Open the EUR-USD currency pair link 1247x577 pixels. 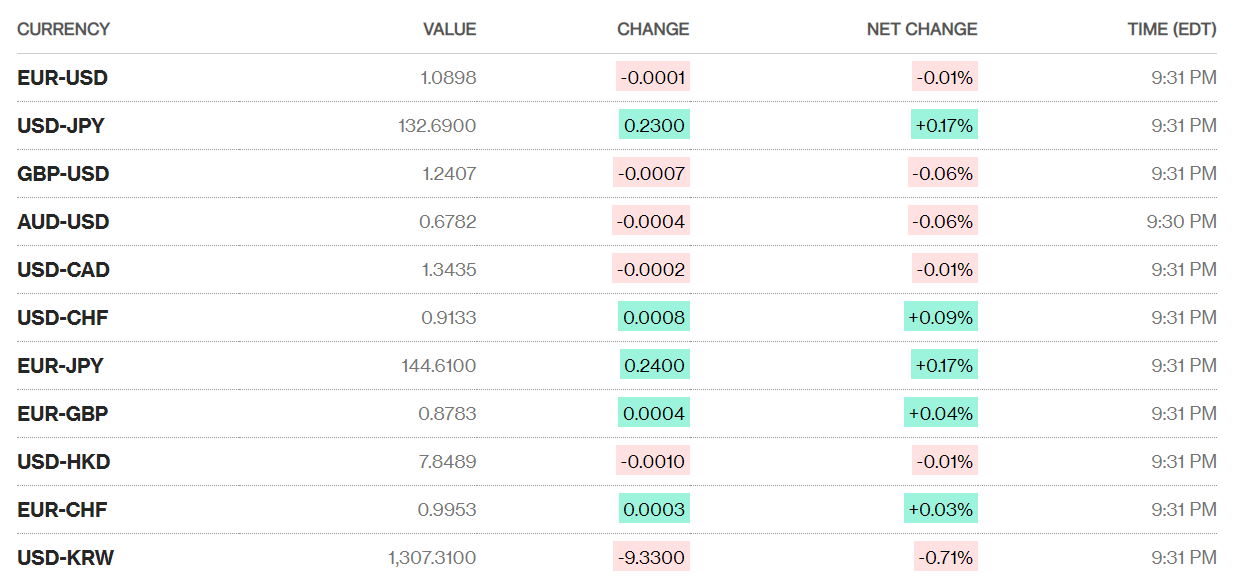coord(62,78)
